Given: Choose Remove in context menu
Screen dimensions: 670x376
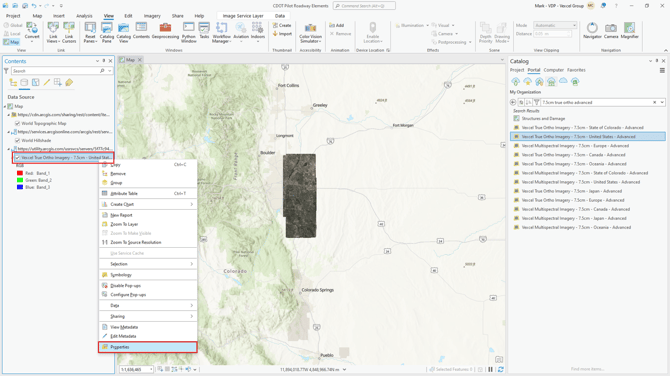Looking at the screenshot, I should (x=148, y=173).
